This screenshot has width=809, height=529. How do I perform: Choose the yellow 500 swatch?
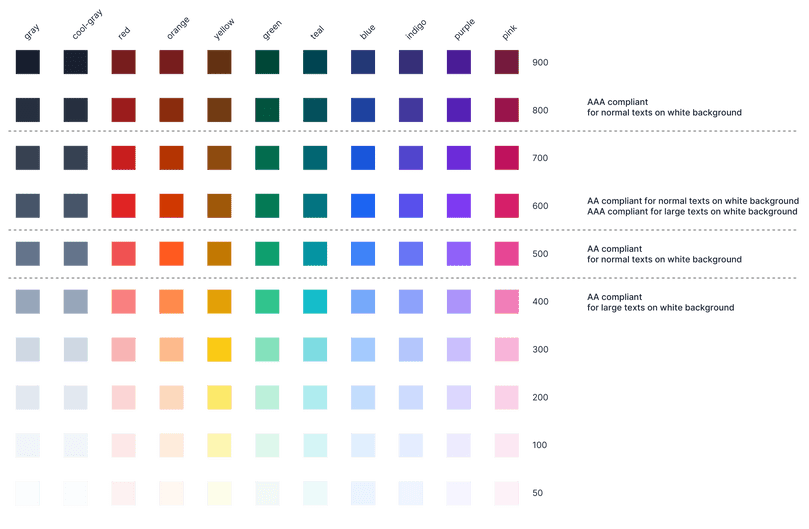(x=219, y=254)
